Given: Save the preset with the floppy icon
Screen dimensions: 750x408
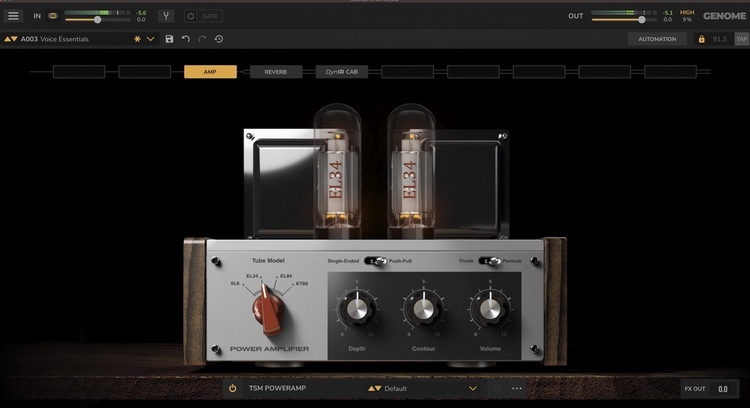Looking at the screenshot, I should point(169,39).
